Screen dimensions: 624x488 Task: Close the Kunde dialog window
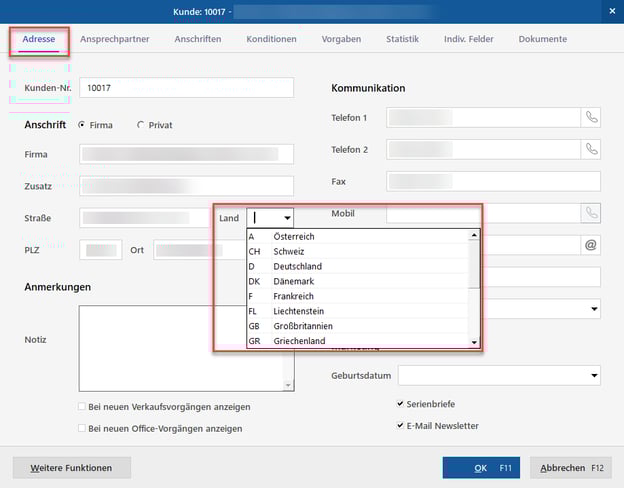coord(611,11)
